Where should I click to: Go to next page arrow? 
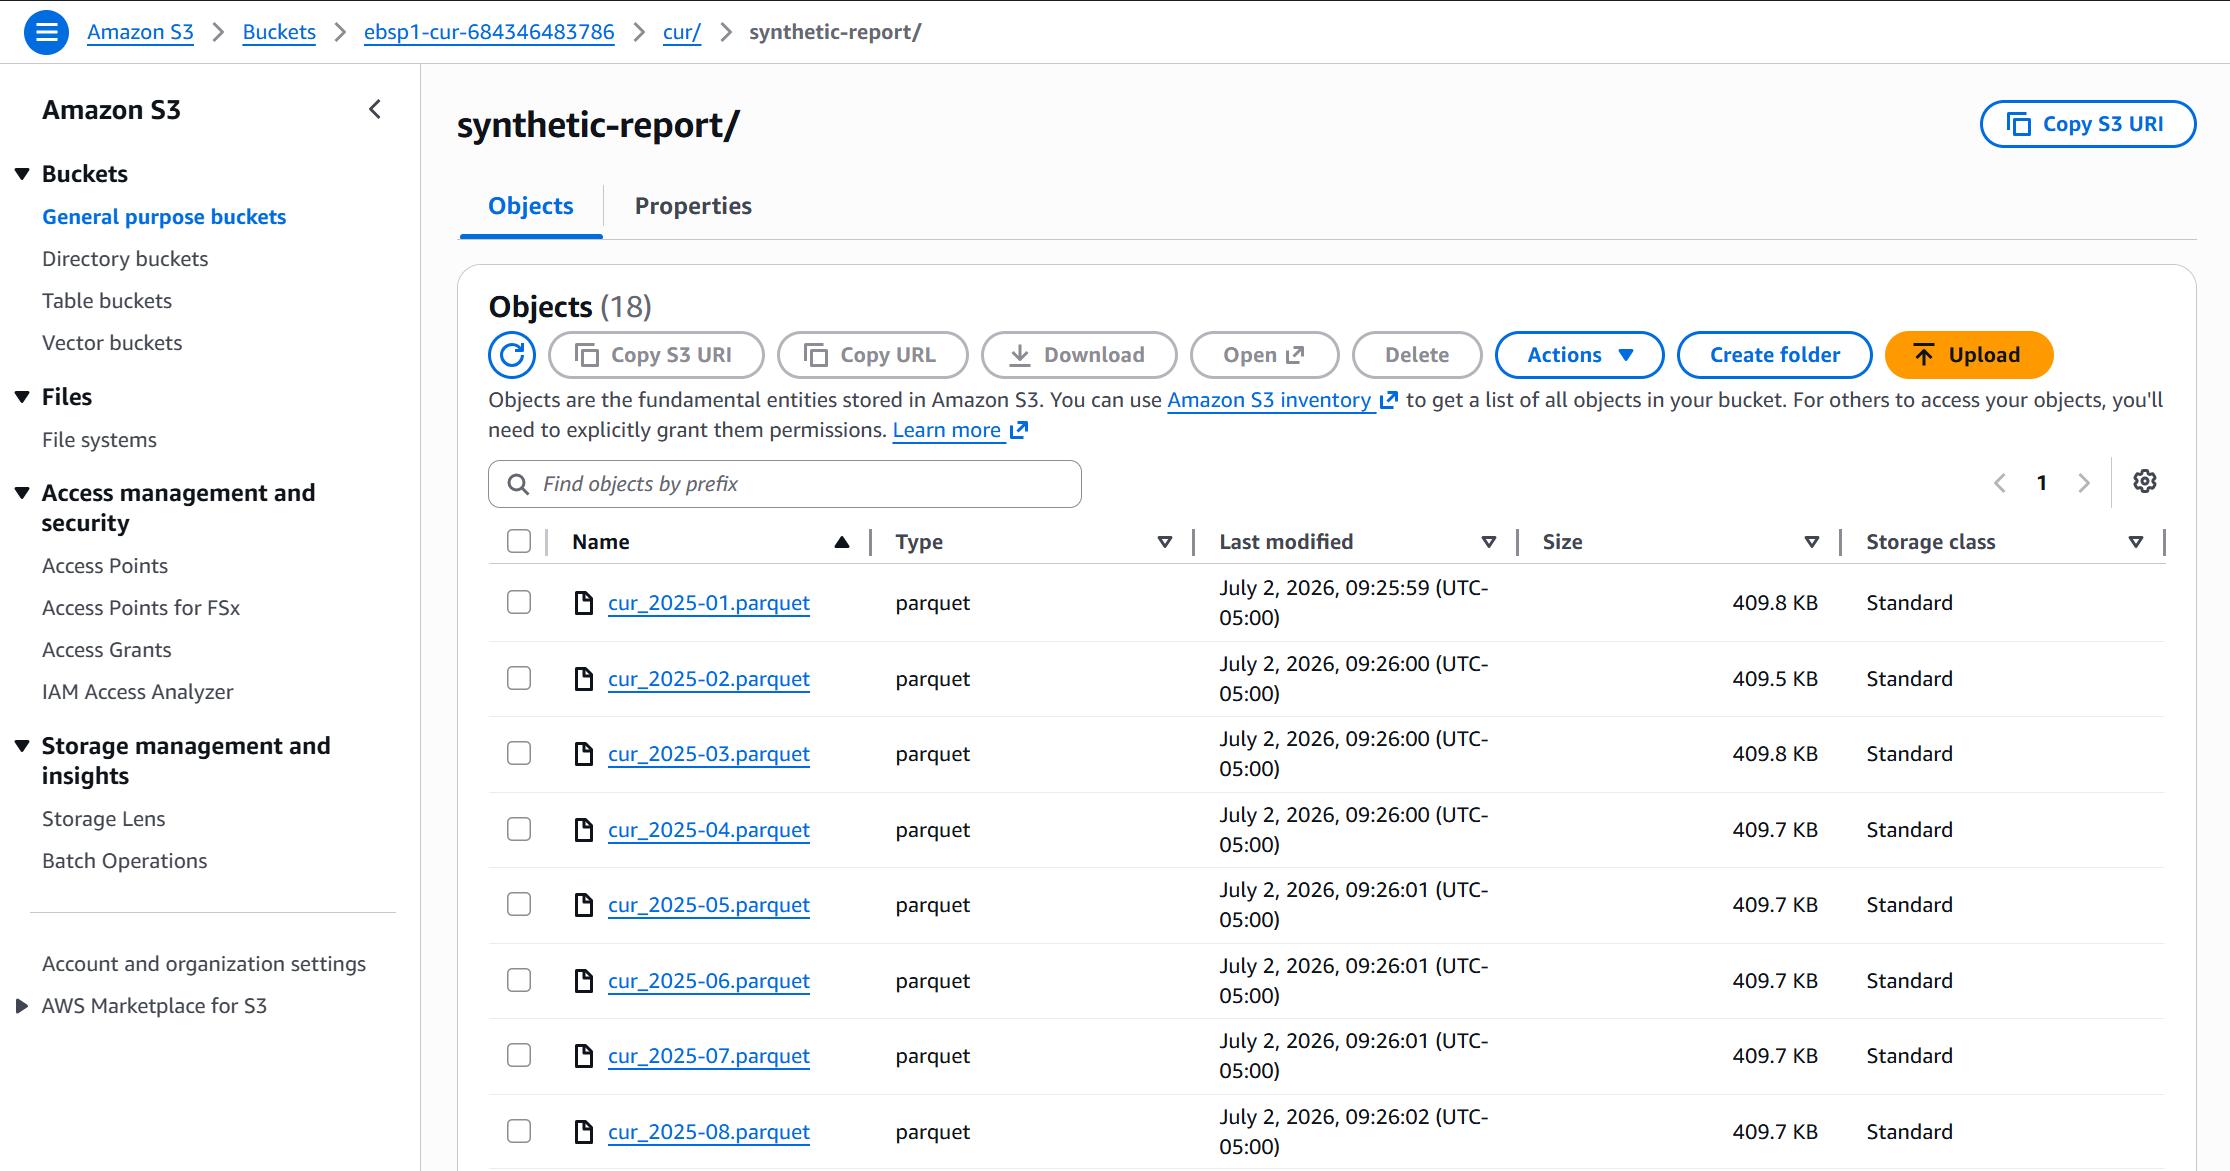2084,483
